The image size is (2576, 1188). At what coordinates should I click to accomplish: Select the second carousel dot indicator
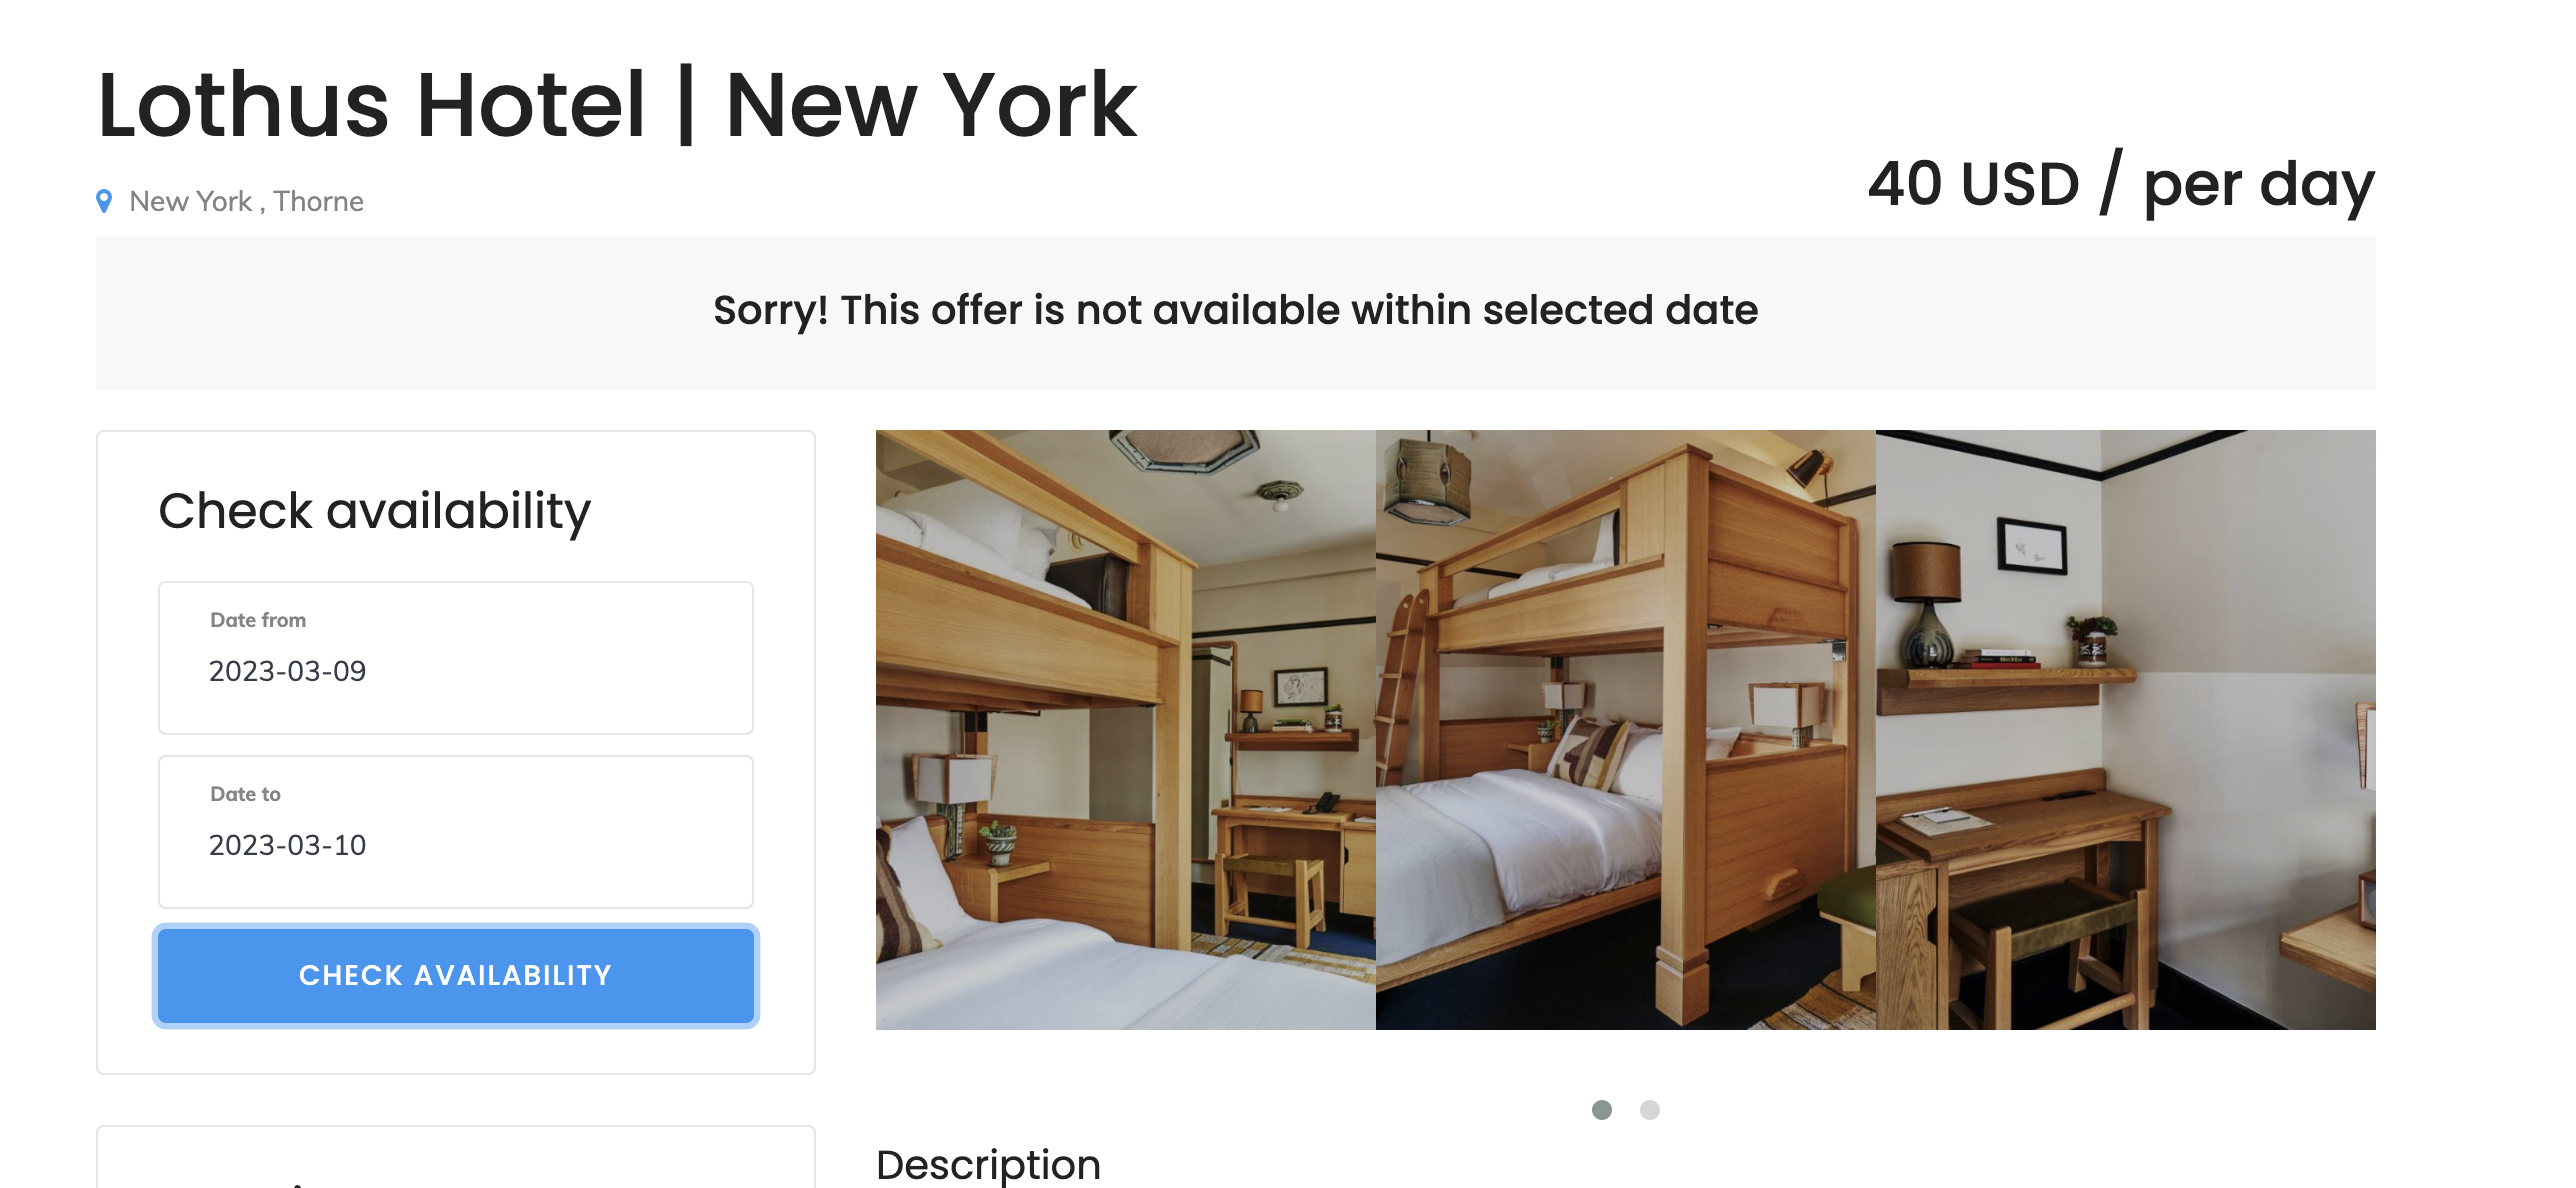click(x=1650, y=1110)
